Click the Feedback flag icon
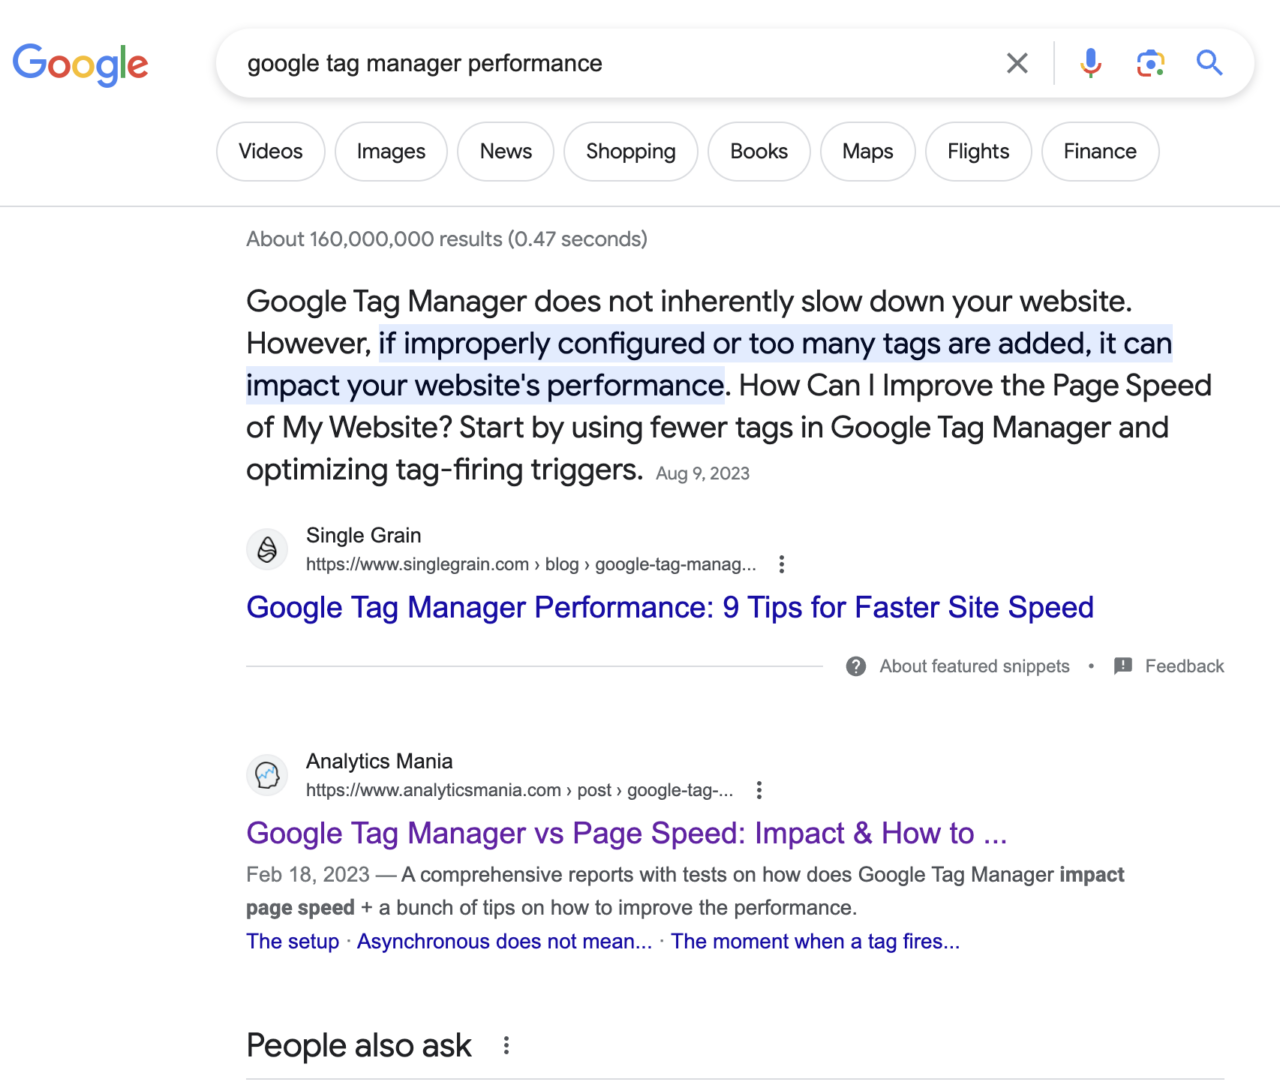The width and height of the screenshot is (1280, 1085). 1123,666
